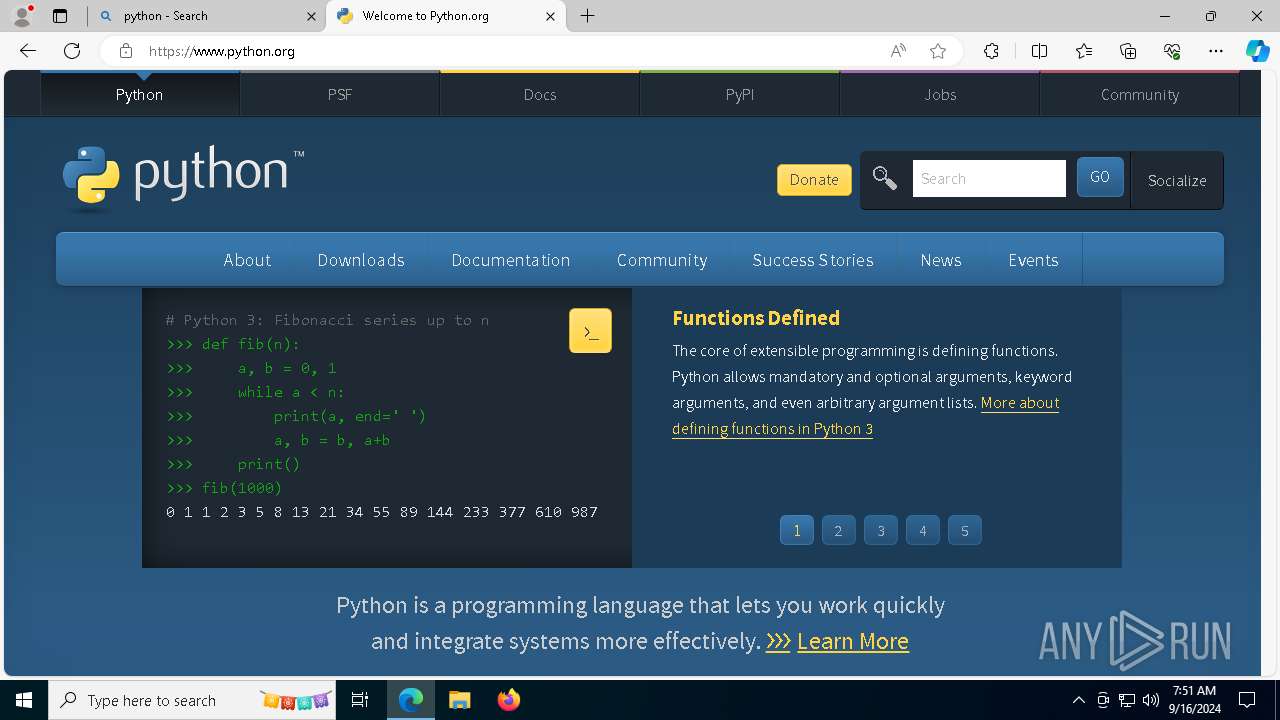Show slide 4 of code examples

pyautogui.click(x=923, y=530)
